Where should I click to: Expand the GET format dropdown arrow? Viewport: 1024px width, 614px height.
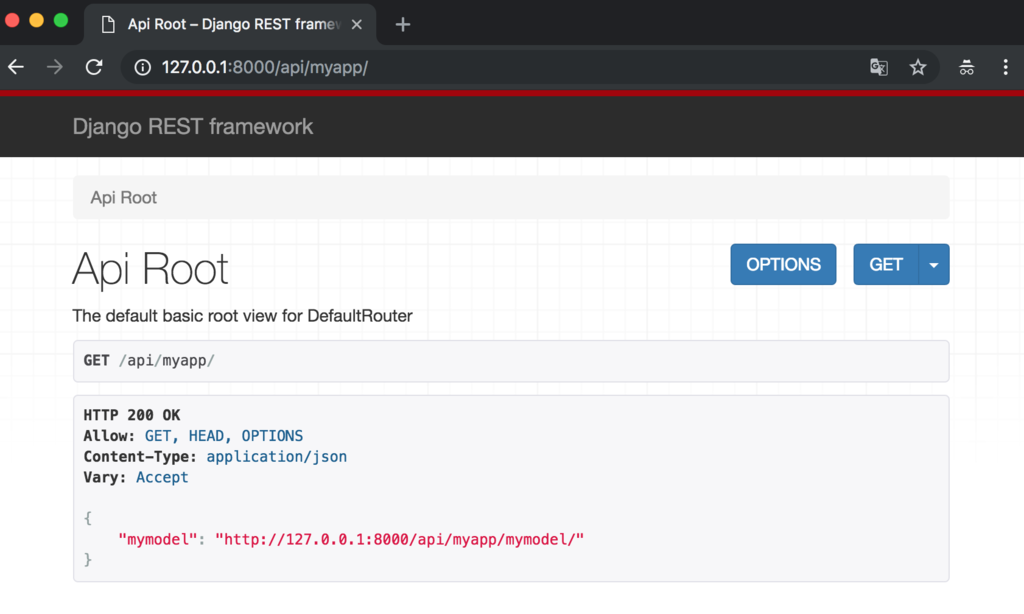[934, 265]
